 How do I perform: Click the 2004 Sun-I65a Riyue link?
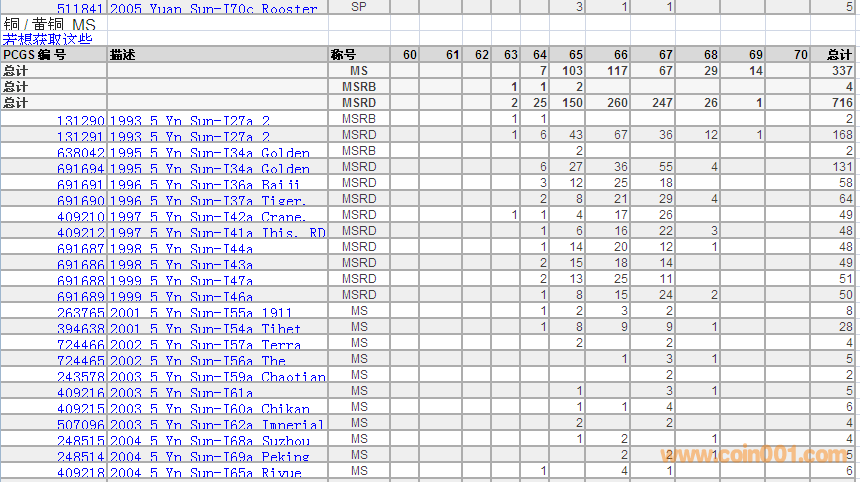click(205, 472)
